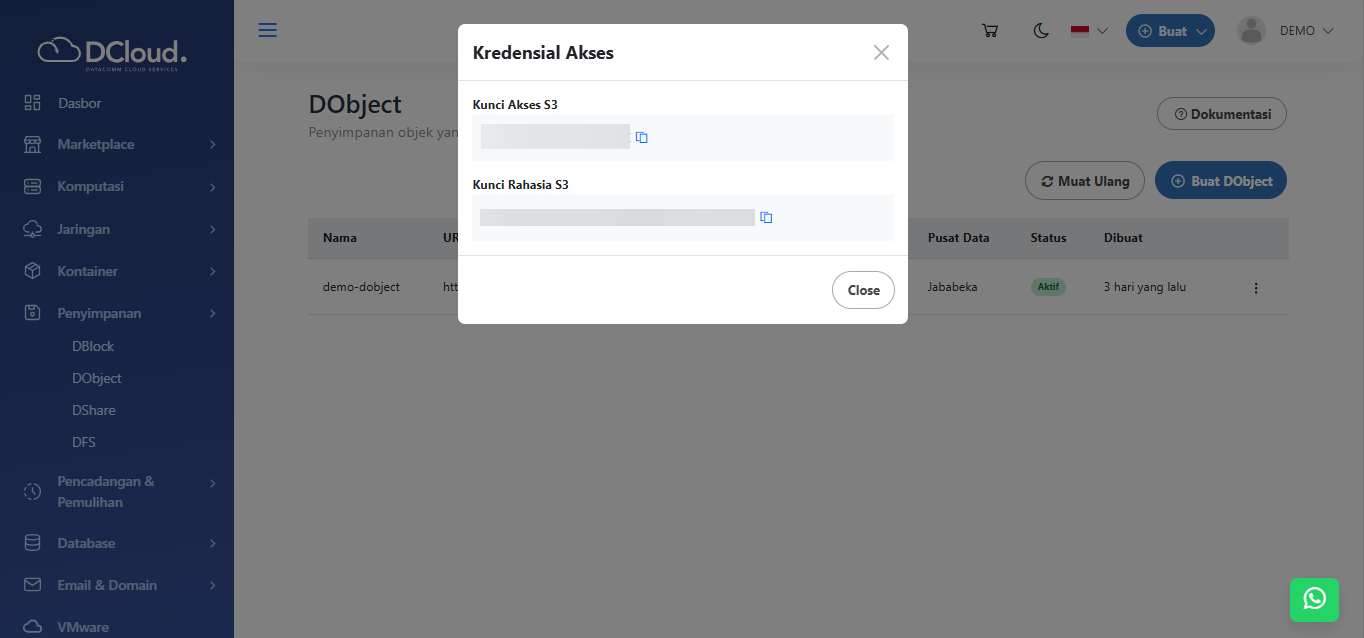Screen dimensions: 1364x638
Task: Click Muat Ulang to reload list
Action: pos(1084,181)
